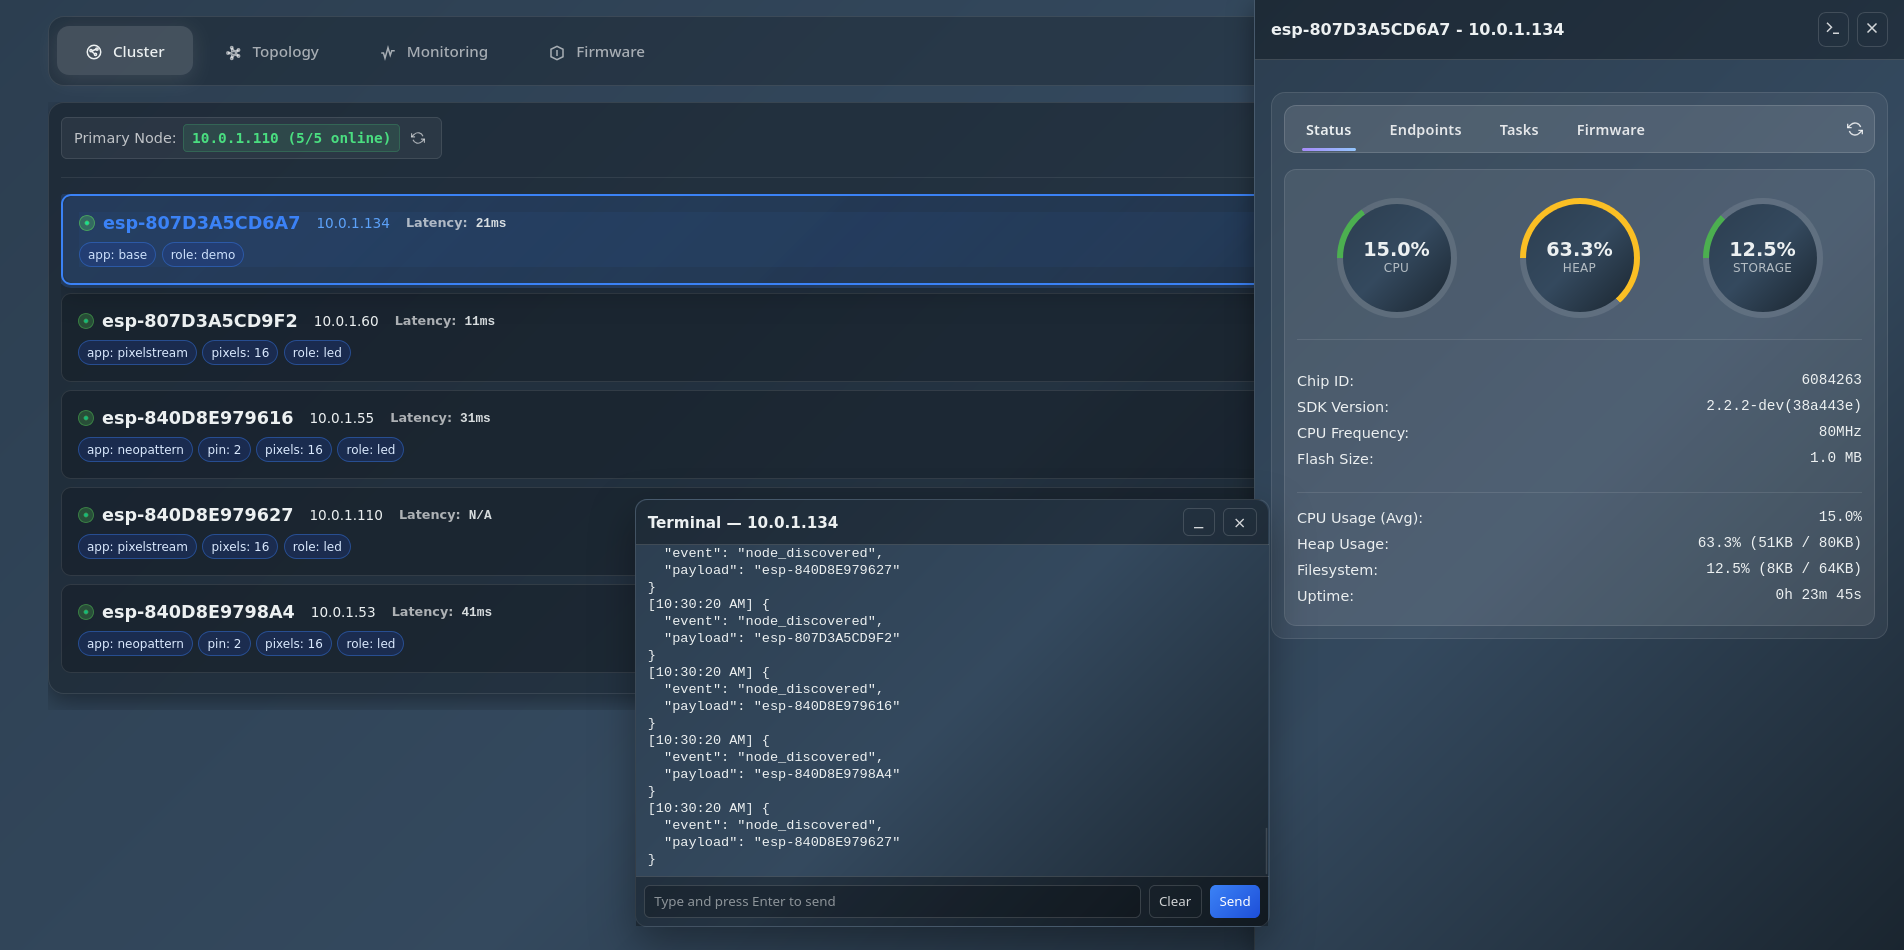Click the Cluster globe icon
Screen dimensions: 1904x950
(94, 51)
